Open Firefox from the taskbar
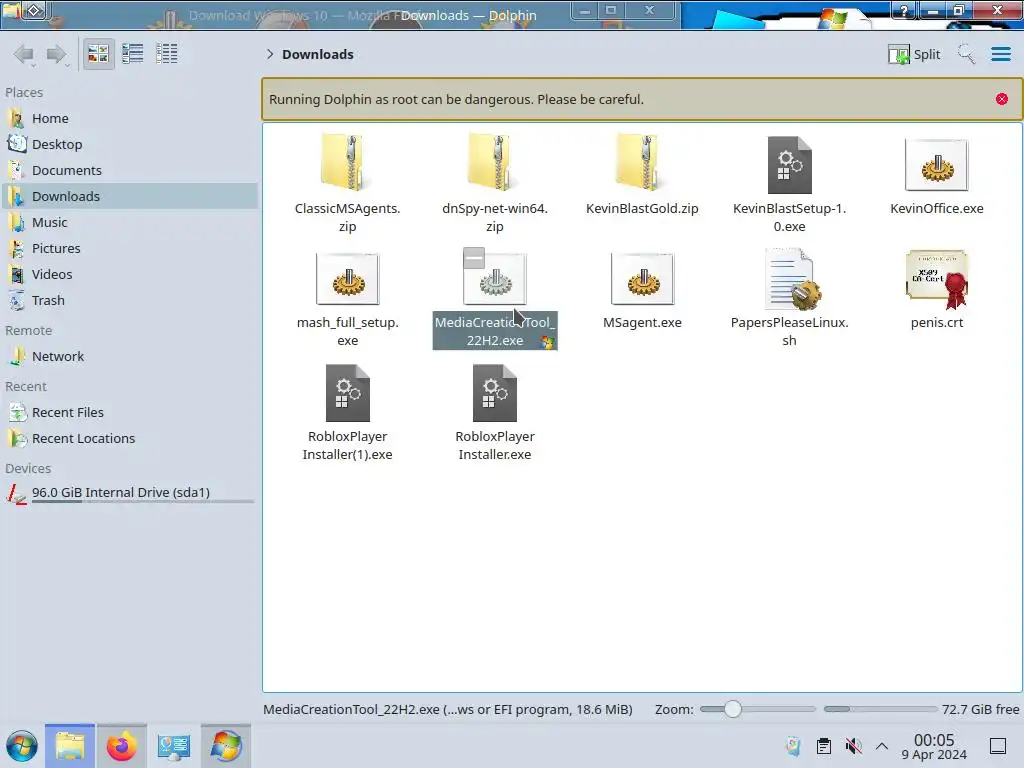Screen dimensions: 1024x768 tap(121, 746)
